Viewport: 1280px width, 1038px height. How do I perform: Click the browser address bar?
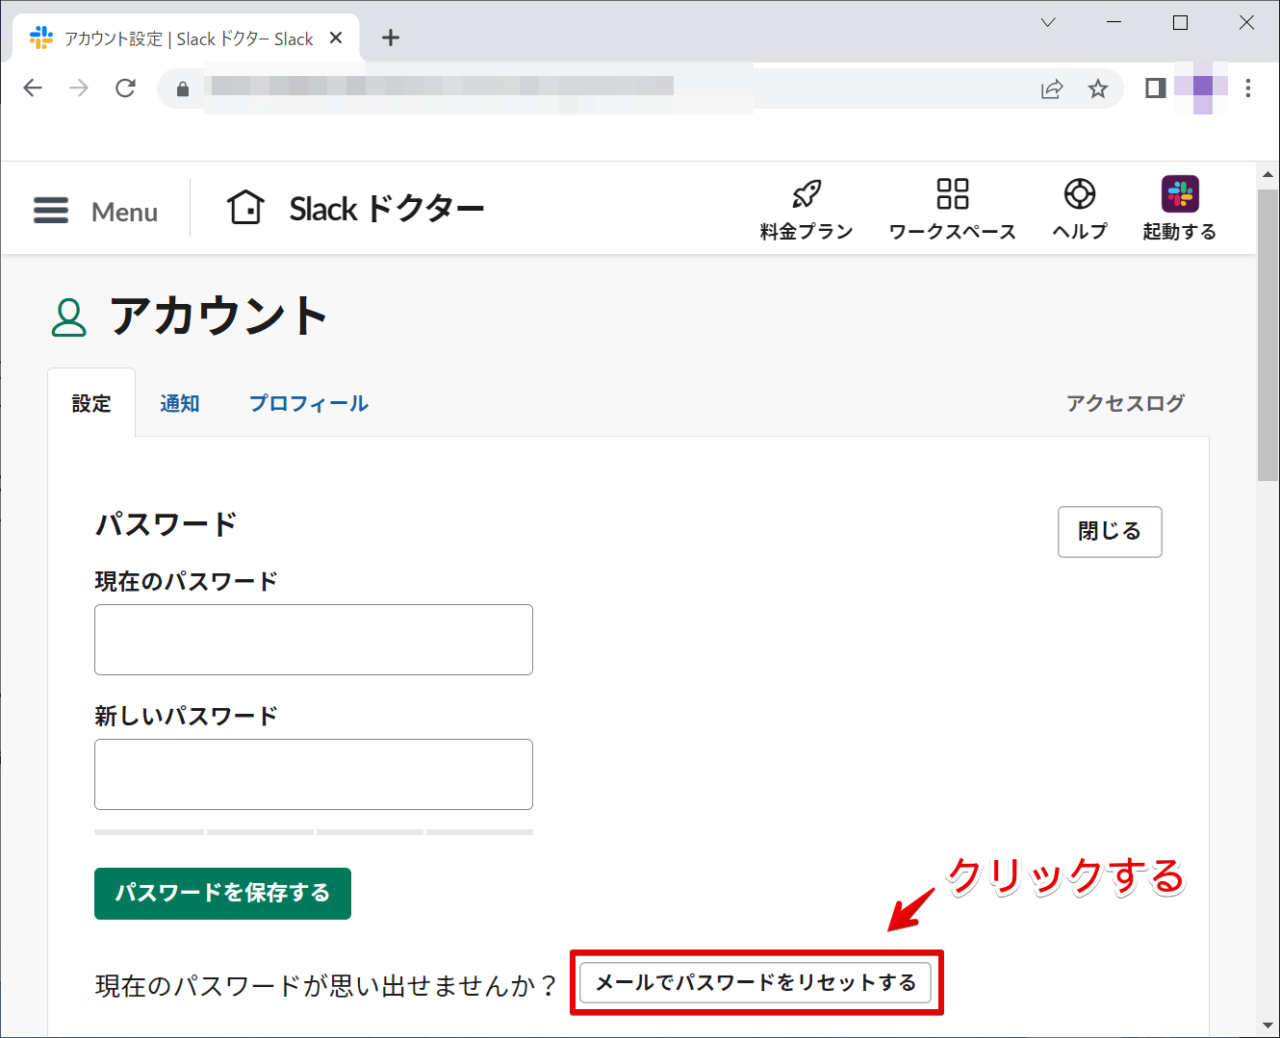640,88
